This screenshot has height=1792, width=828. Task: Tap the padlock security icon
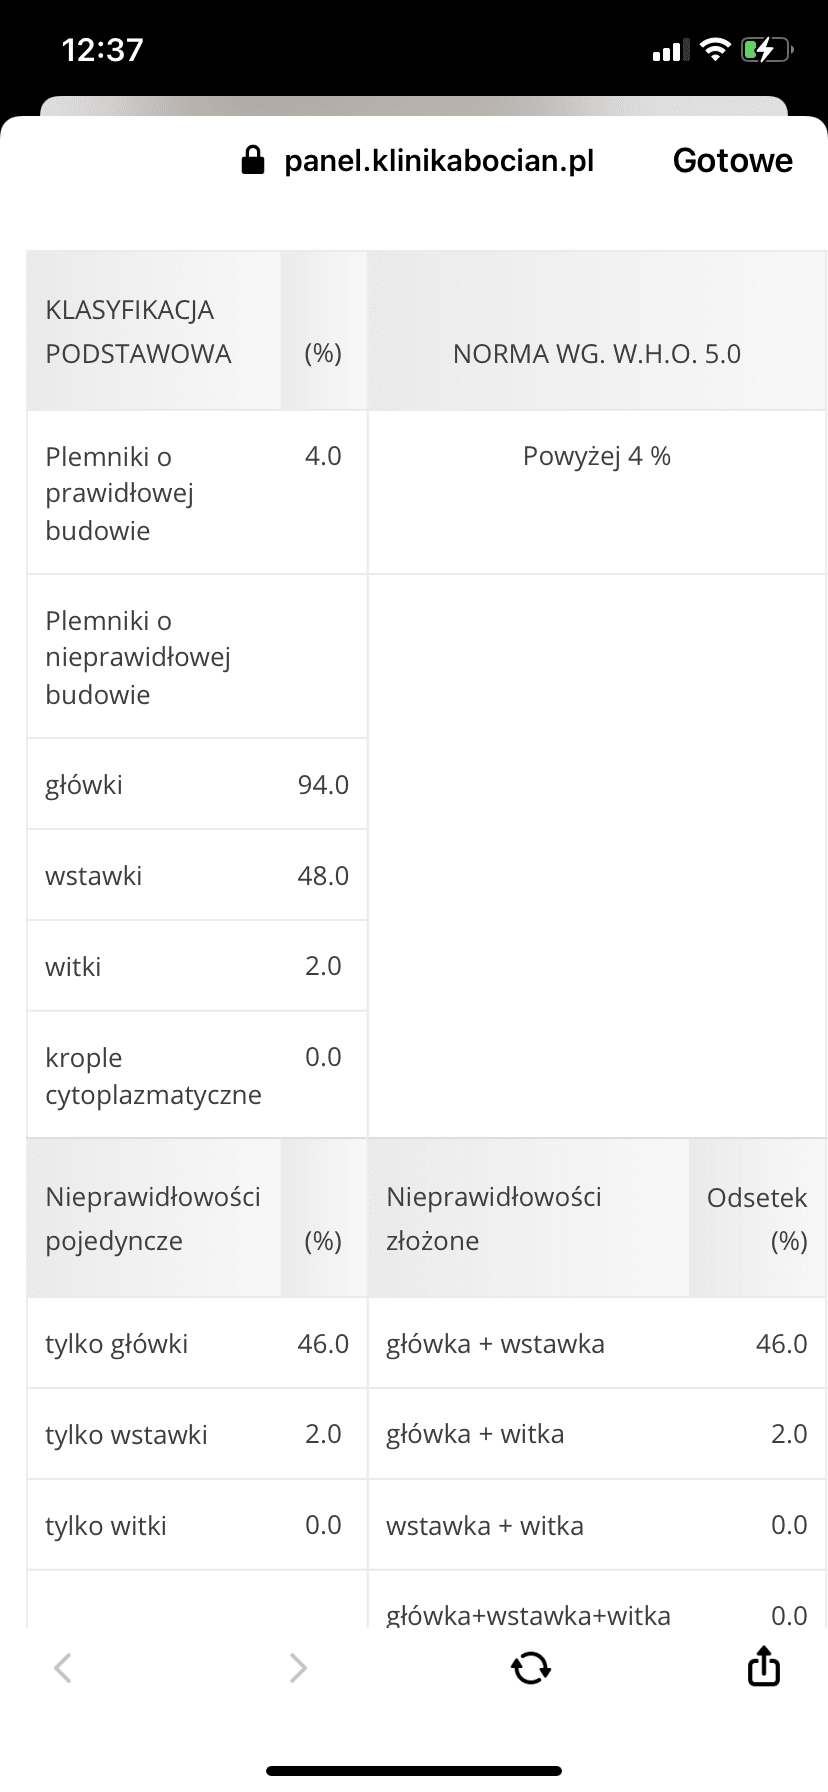253,160
